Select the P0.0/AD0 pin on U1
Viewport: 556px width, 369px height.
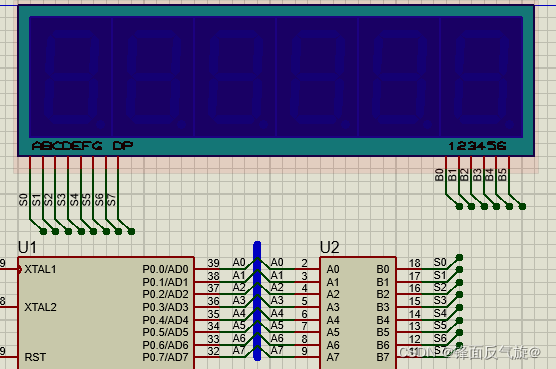[165, 269]
